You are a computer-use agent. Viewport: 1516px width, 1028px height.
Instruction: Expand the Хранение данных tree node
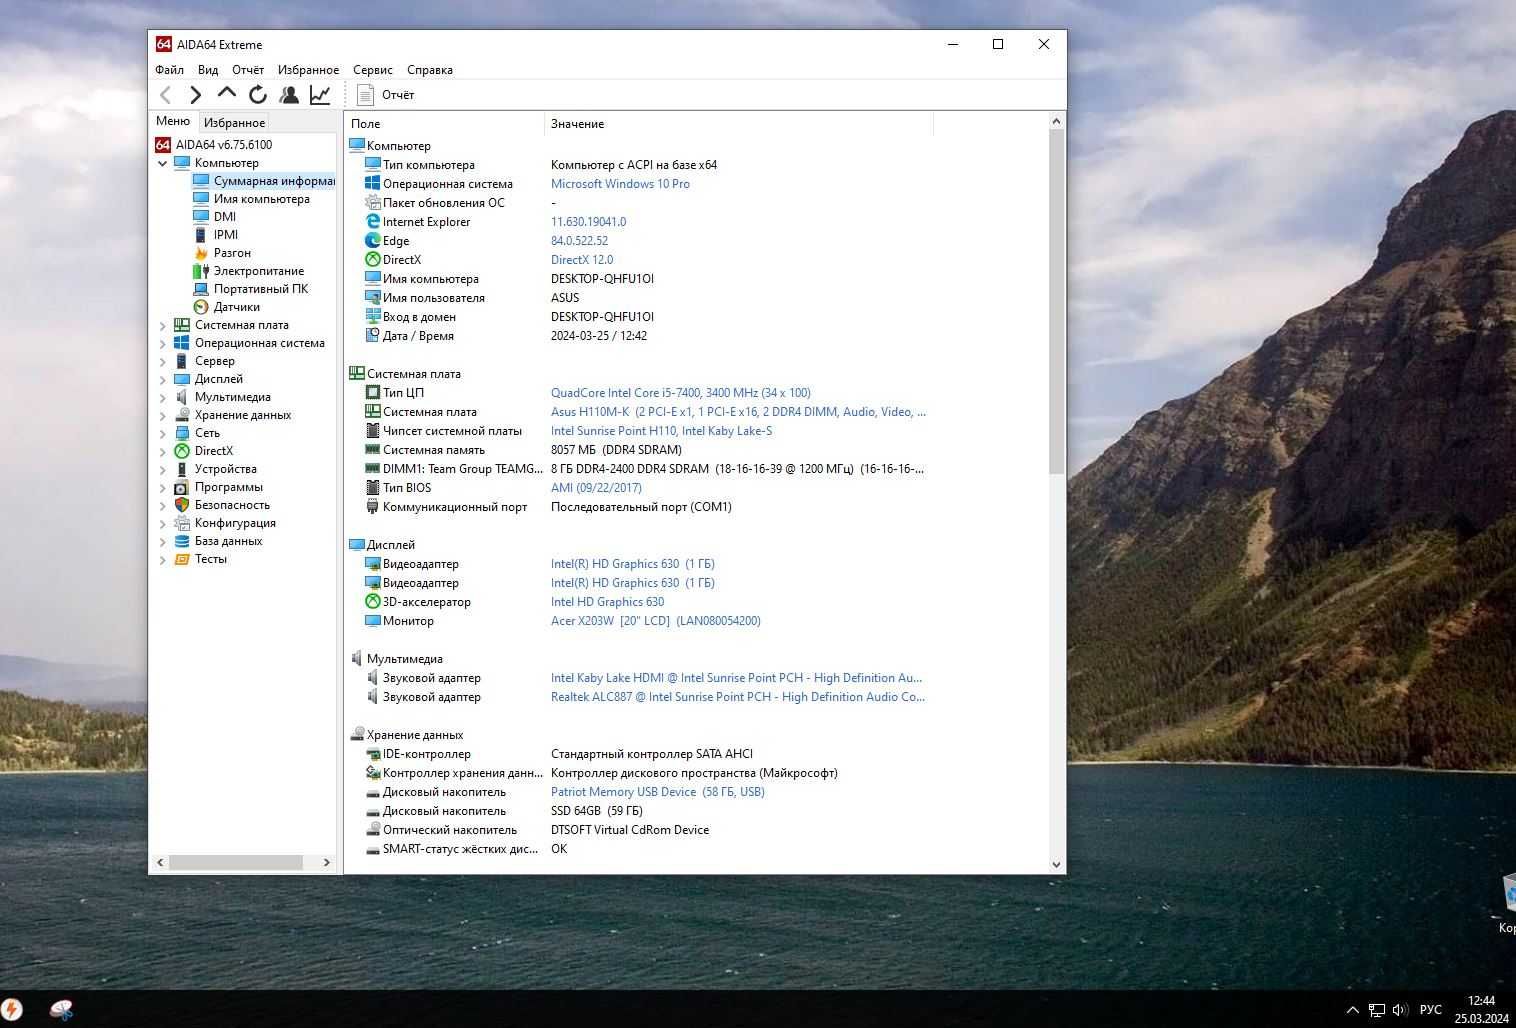(163, 415)
